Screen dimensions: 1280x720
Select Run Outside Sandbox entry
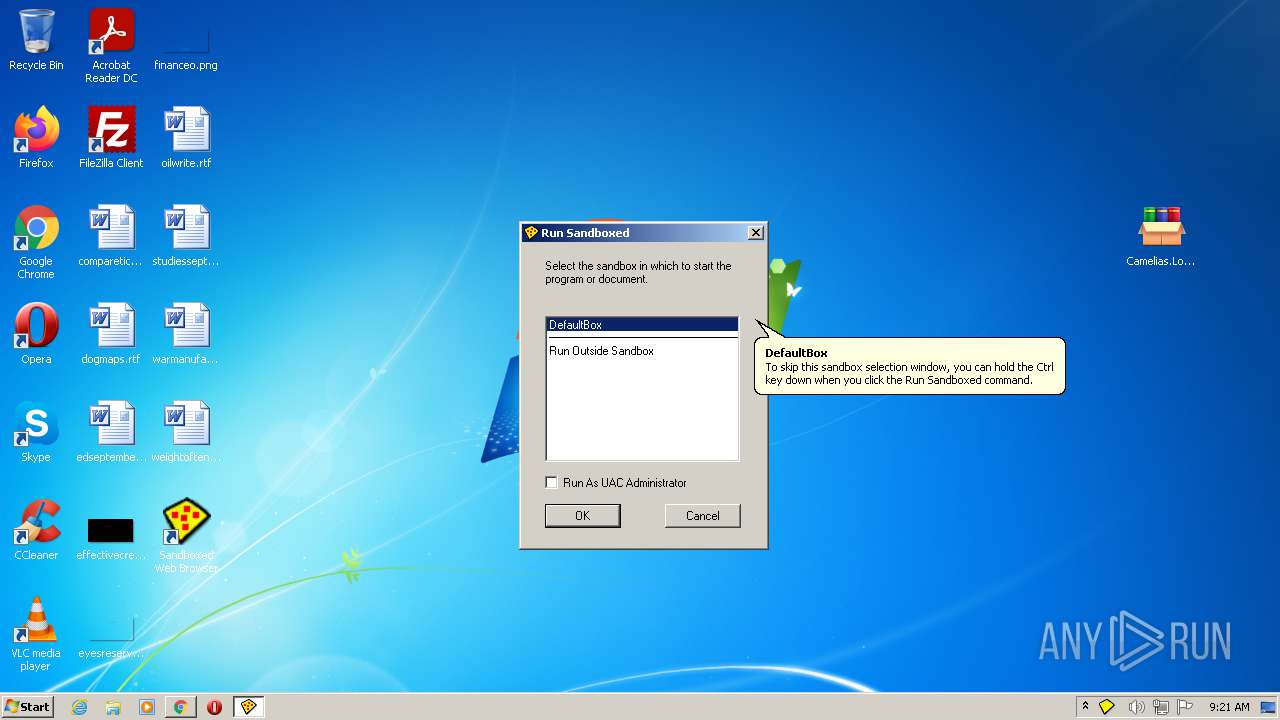pos(642,351)
